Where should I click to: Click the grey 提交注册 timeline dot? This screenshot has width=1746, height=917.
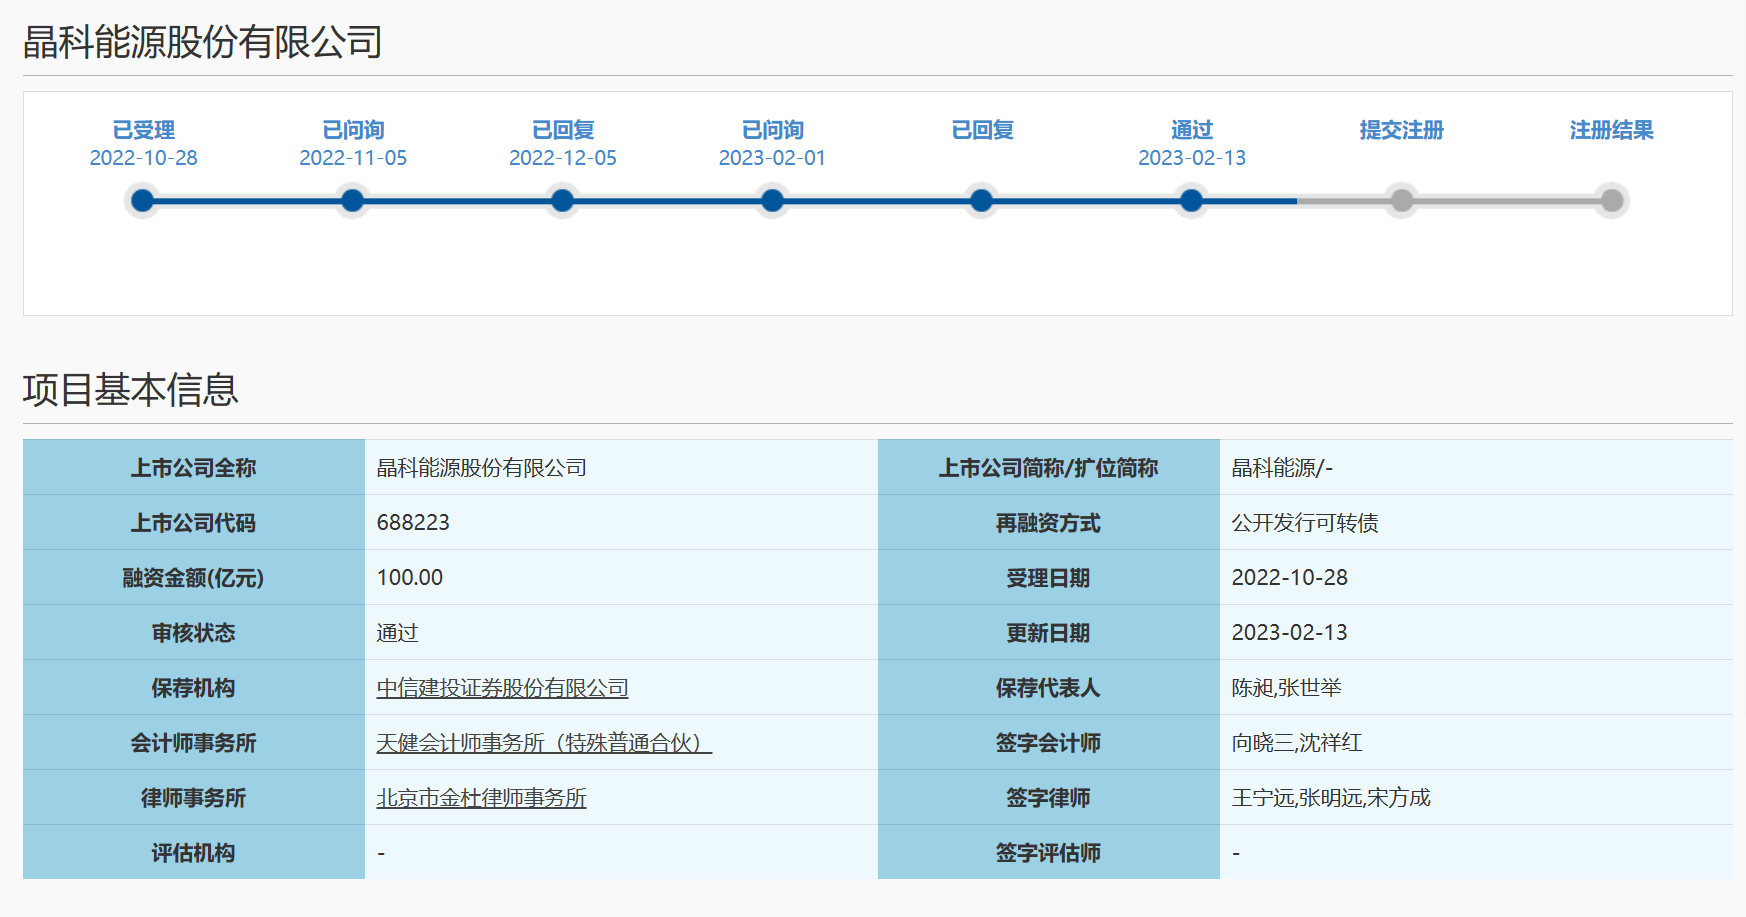[x=1402, y=201]
